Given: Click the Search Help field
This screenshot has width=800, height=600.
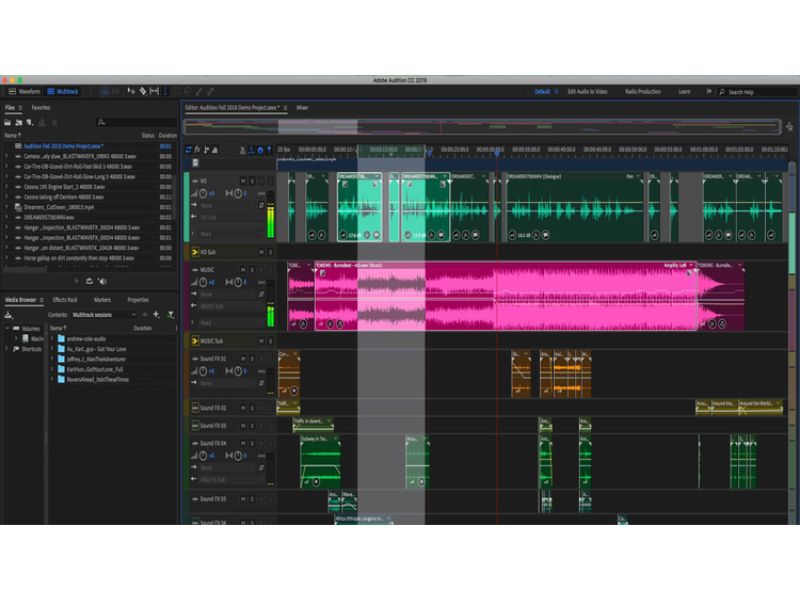Looking at the screenshot, I should pyautogui.click(x=755, y=91).
